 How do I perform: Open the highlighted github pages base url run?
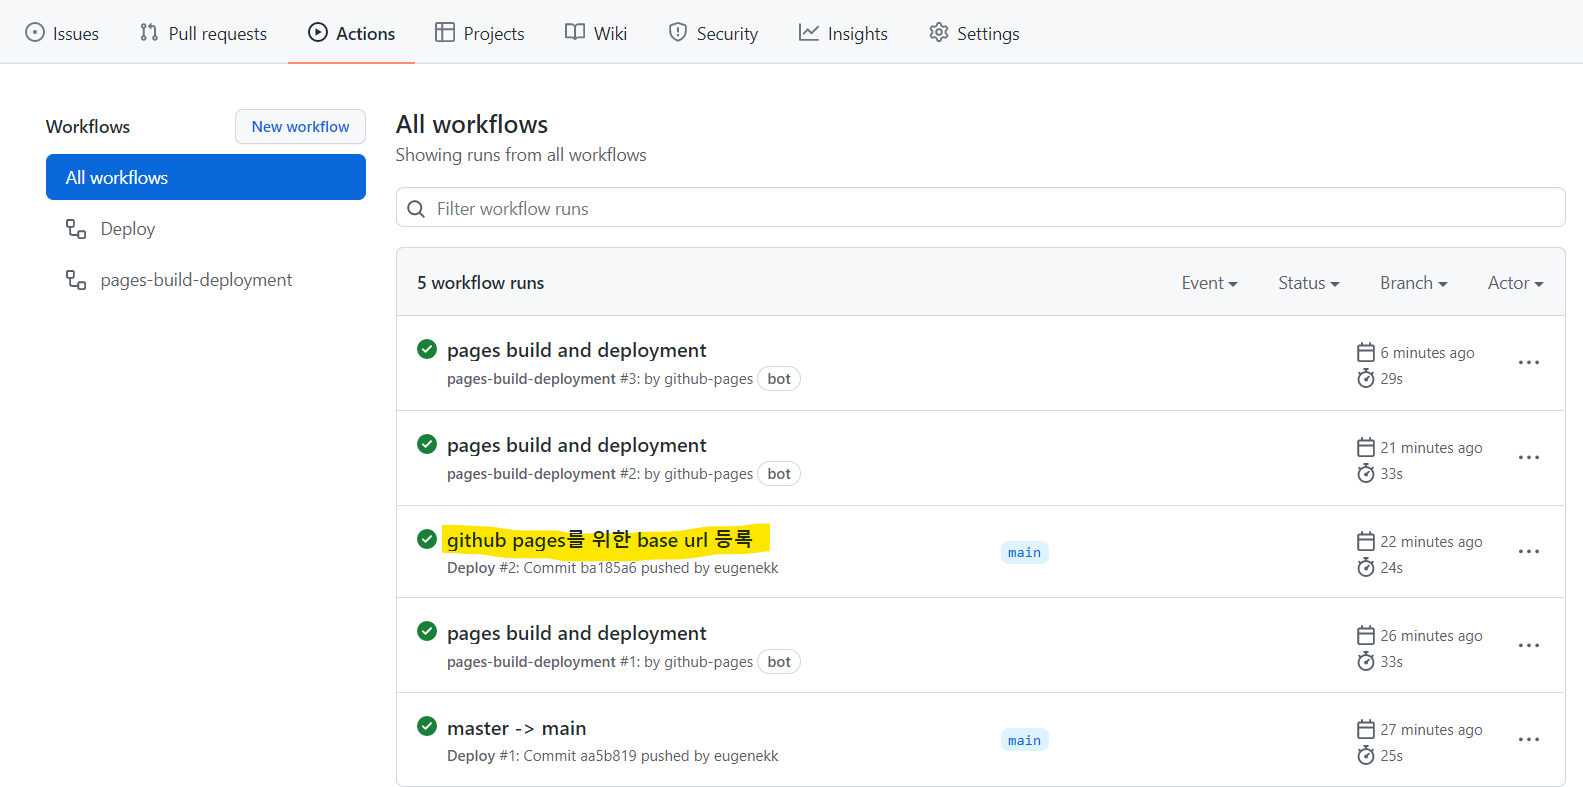point(600,540)
